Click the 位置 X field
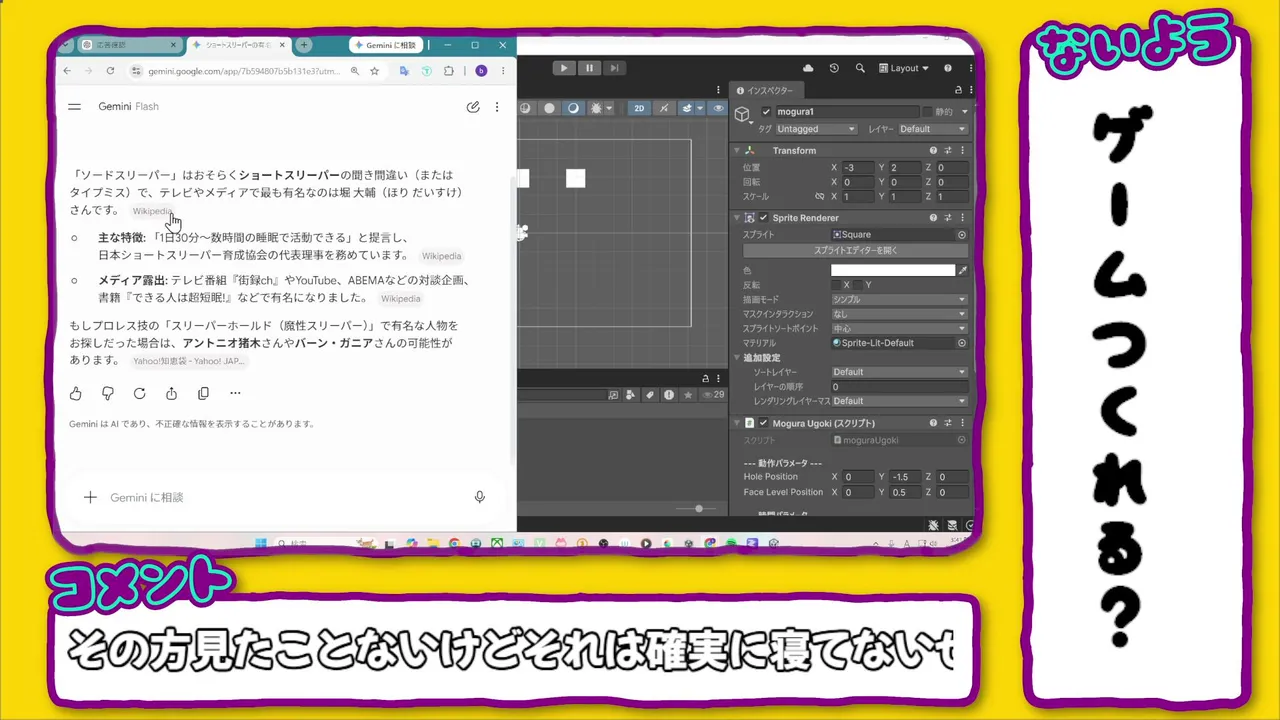 click(x=857, y=168)
